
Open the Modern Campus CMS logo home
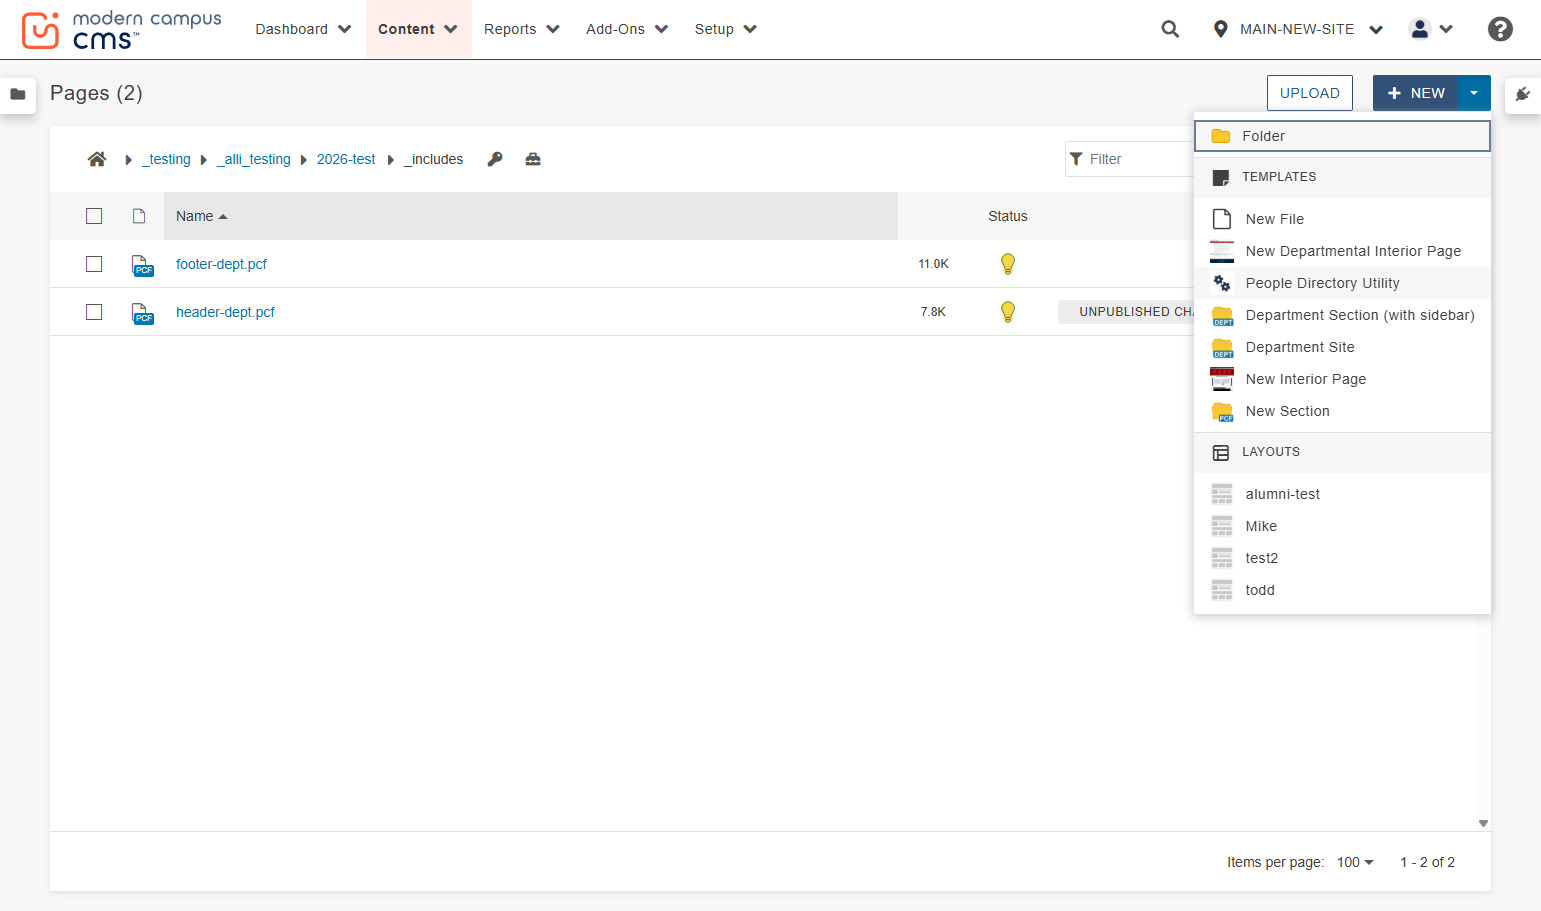coord(121,30)
